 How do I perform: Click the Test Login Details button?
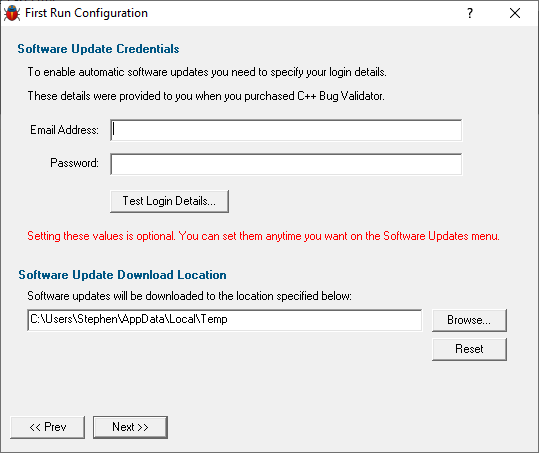tap(169, 201)
